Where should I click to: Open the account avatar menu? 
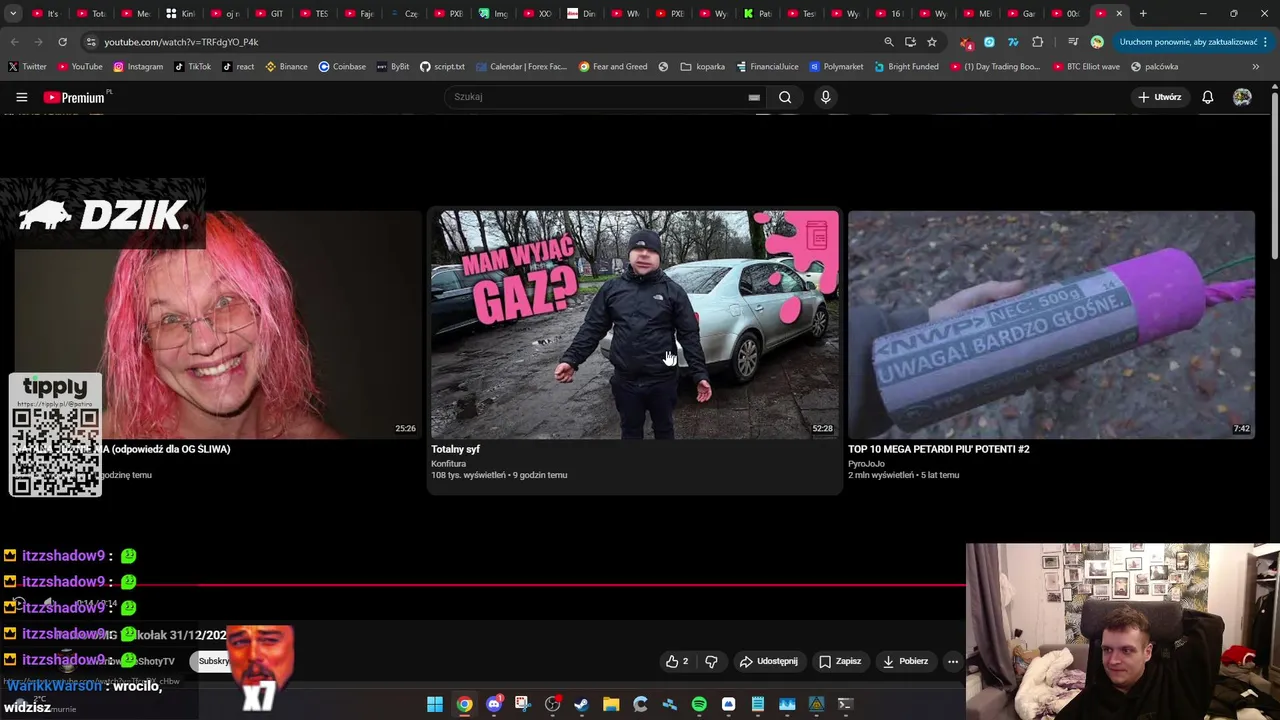click(1242, 97)
